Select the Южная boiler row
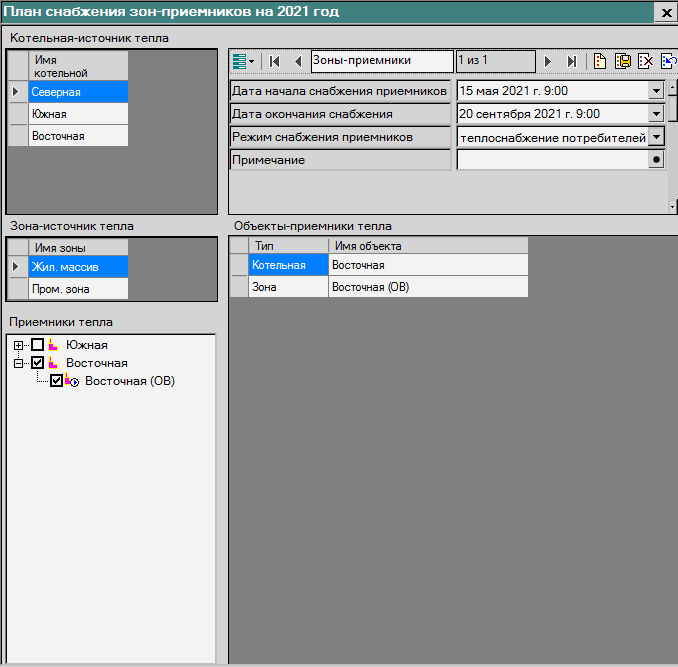Viewport: 678px width, 667px height. tap(78, 114)
